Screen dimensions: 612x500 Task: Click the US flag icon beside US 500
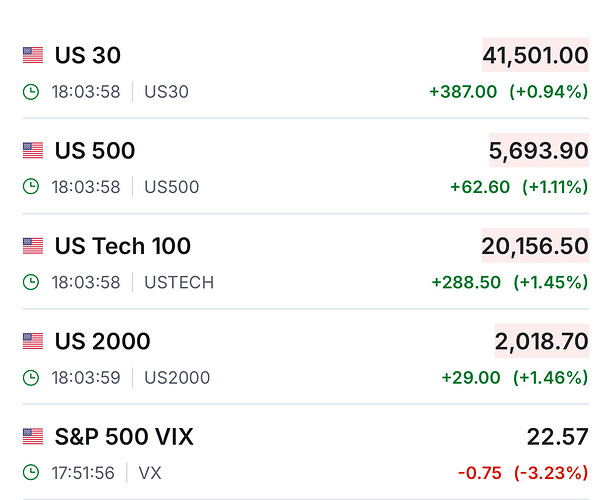(x=33, y=151)
